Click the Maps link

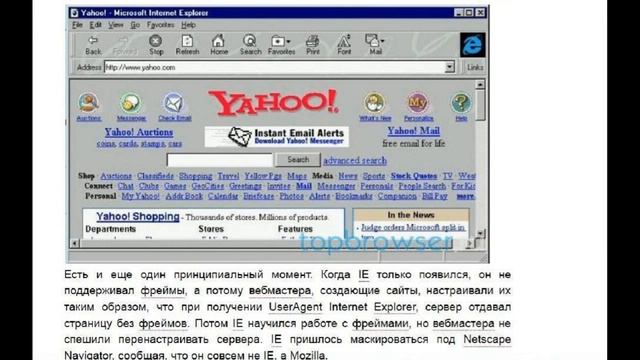297,176
